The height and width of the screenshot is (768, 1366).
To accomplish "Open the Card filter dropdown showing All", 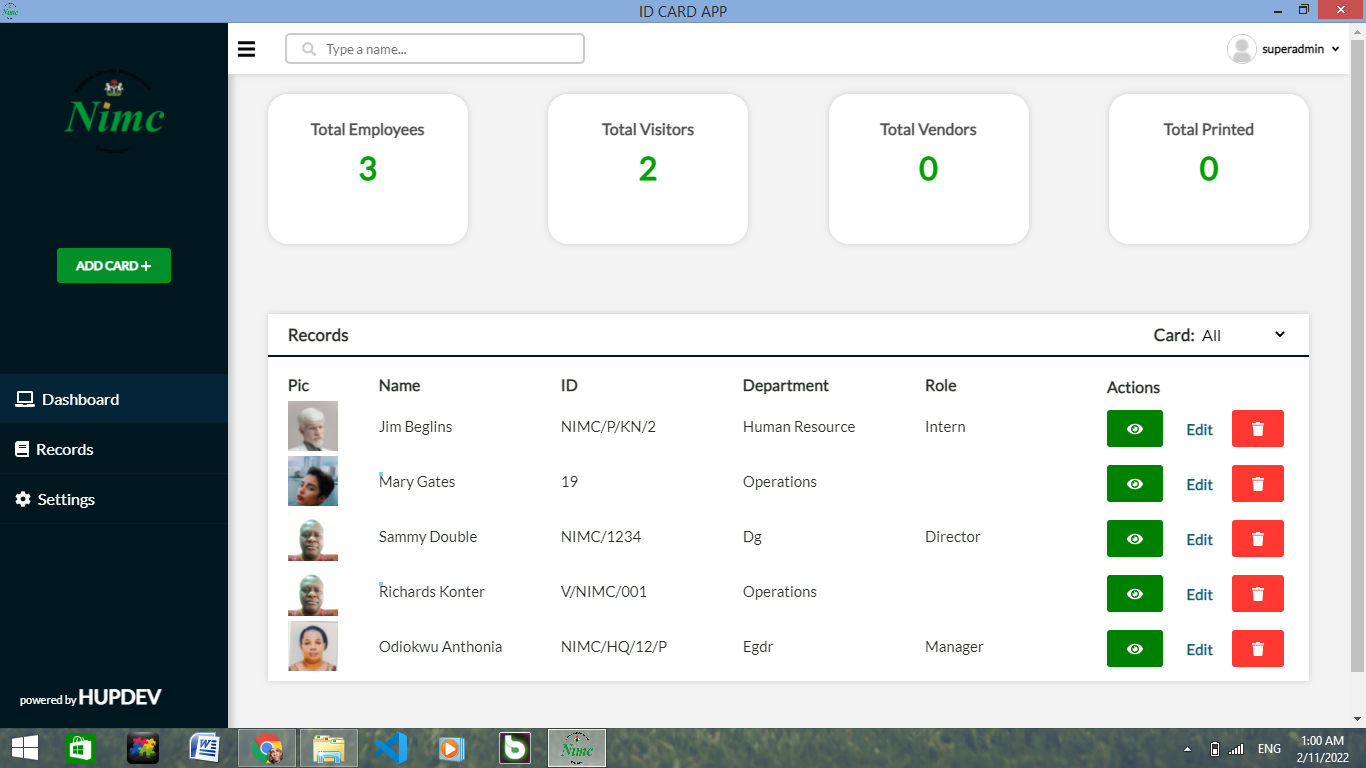I will point(1244,335).
